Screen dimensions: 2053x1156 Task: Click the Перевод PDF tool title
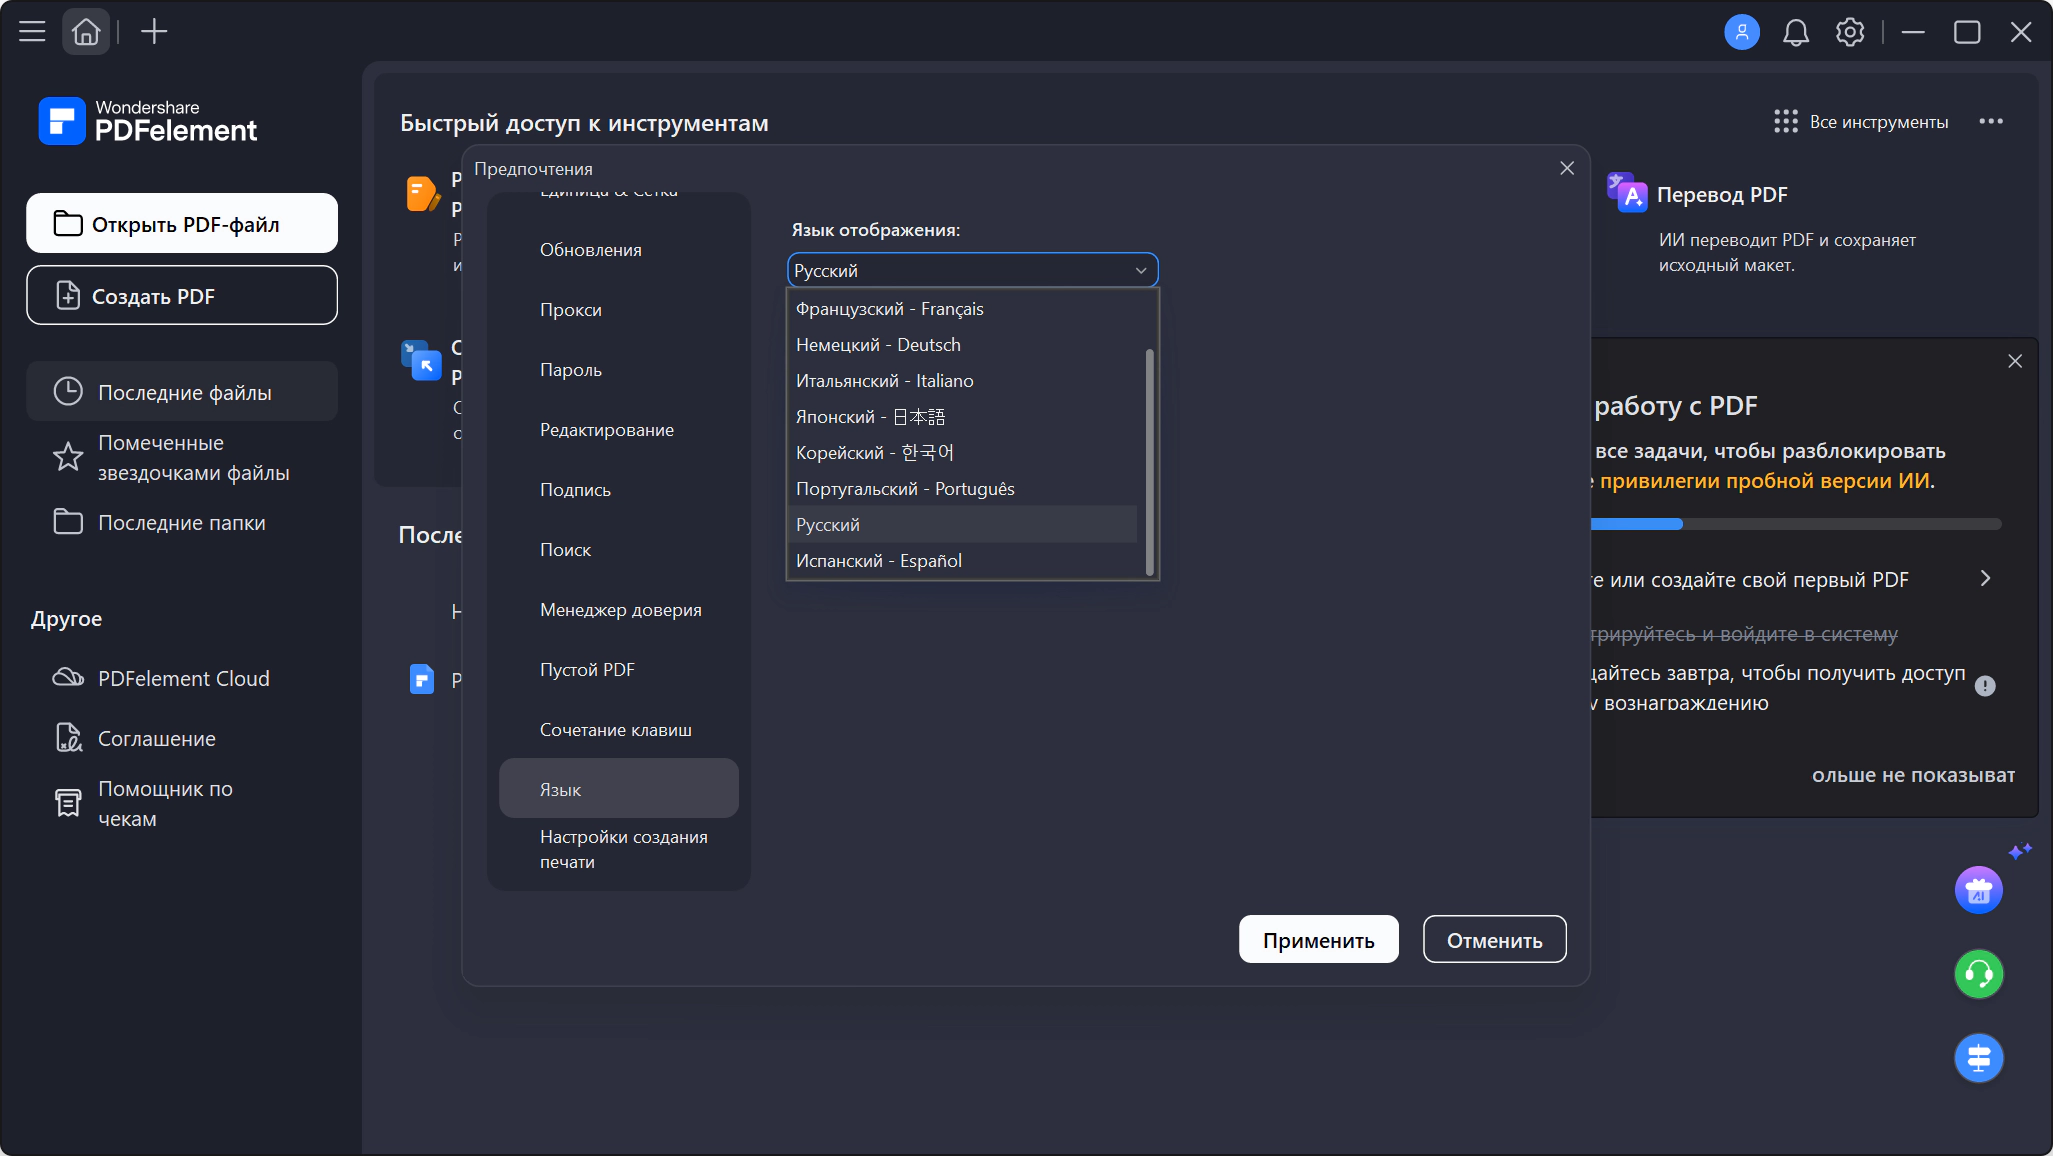tap(1722, 195)
